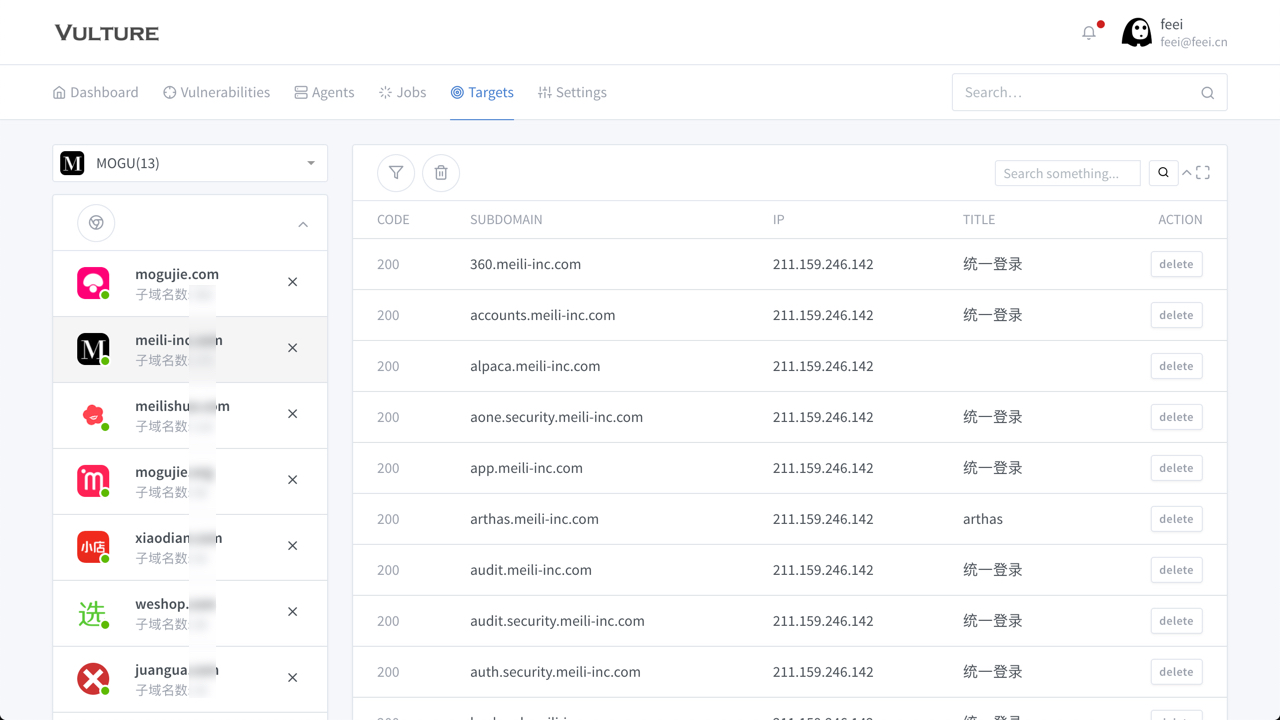Image resolution: width=1280 pixels, height=720 pixels.
Task: Click the table search magnifier button
Action: [x=1163, y=173]
